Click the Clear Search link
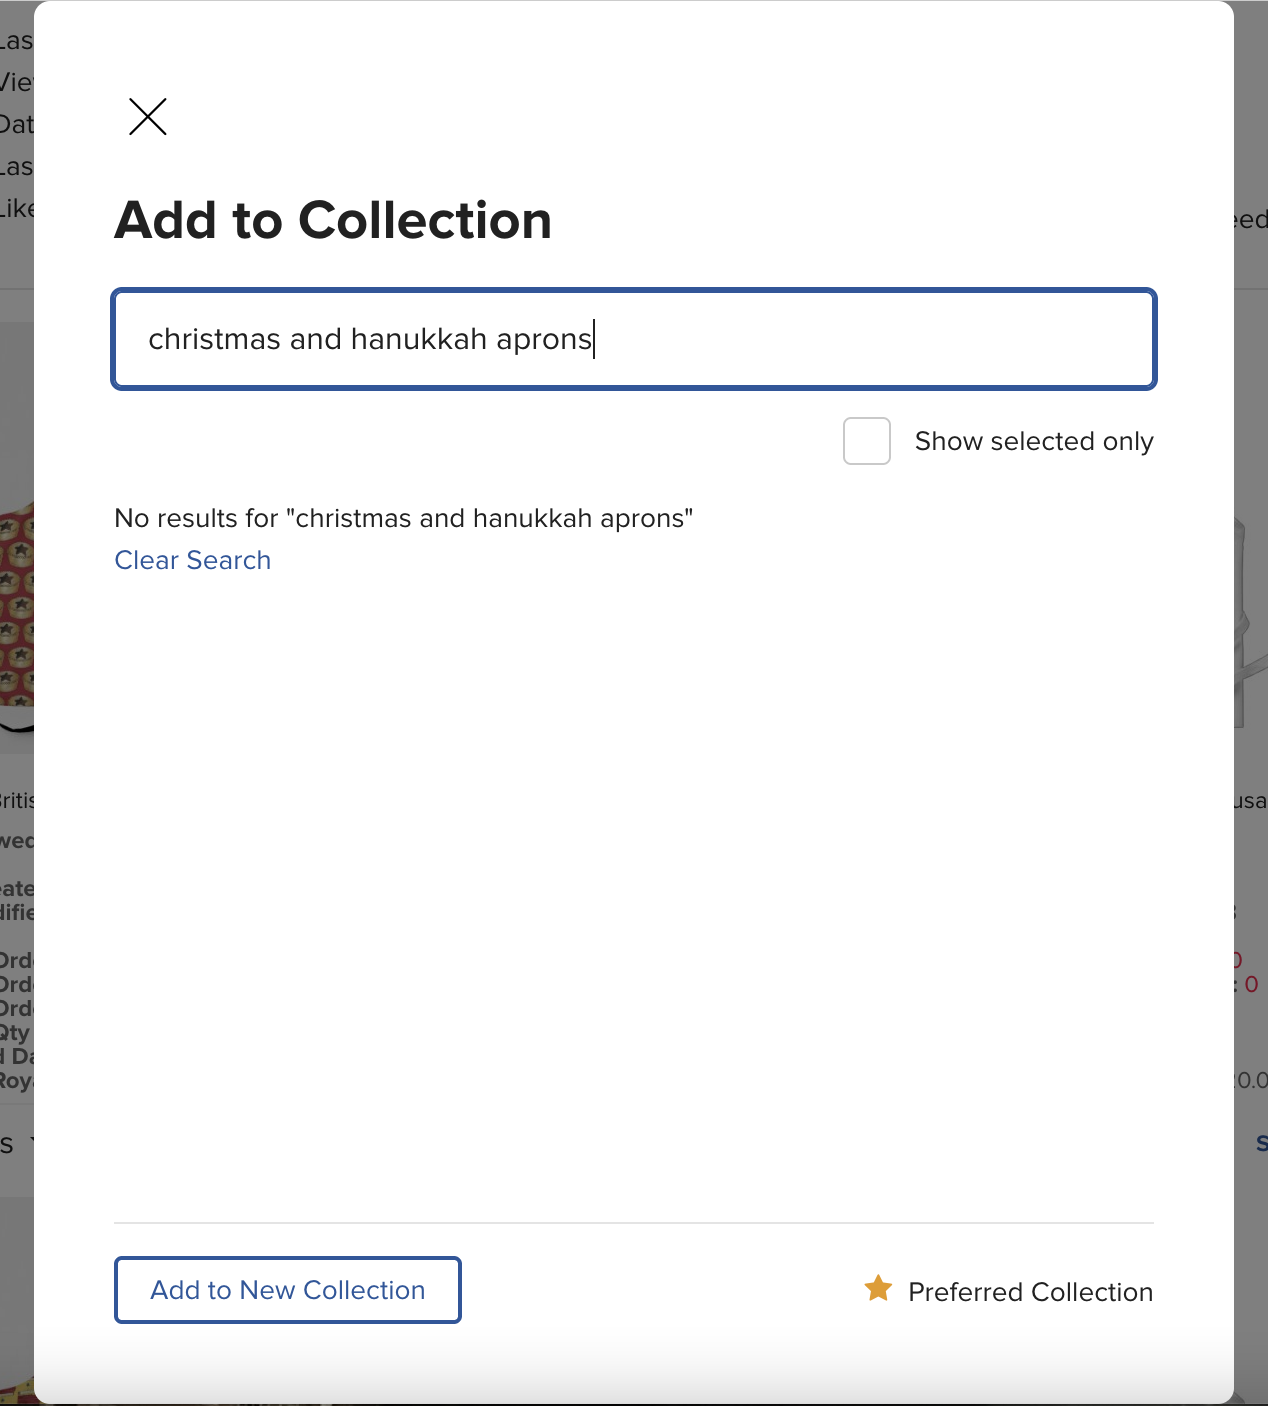Viewport: 1268px width, 1406px height. (193, 560)
